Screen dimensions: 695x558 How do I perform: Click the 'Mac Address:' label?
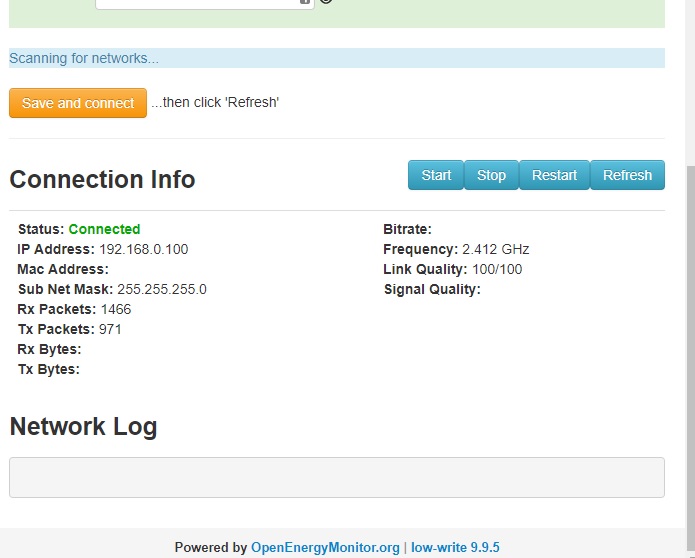(63, 269)
